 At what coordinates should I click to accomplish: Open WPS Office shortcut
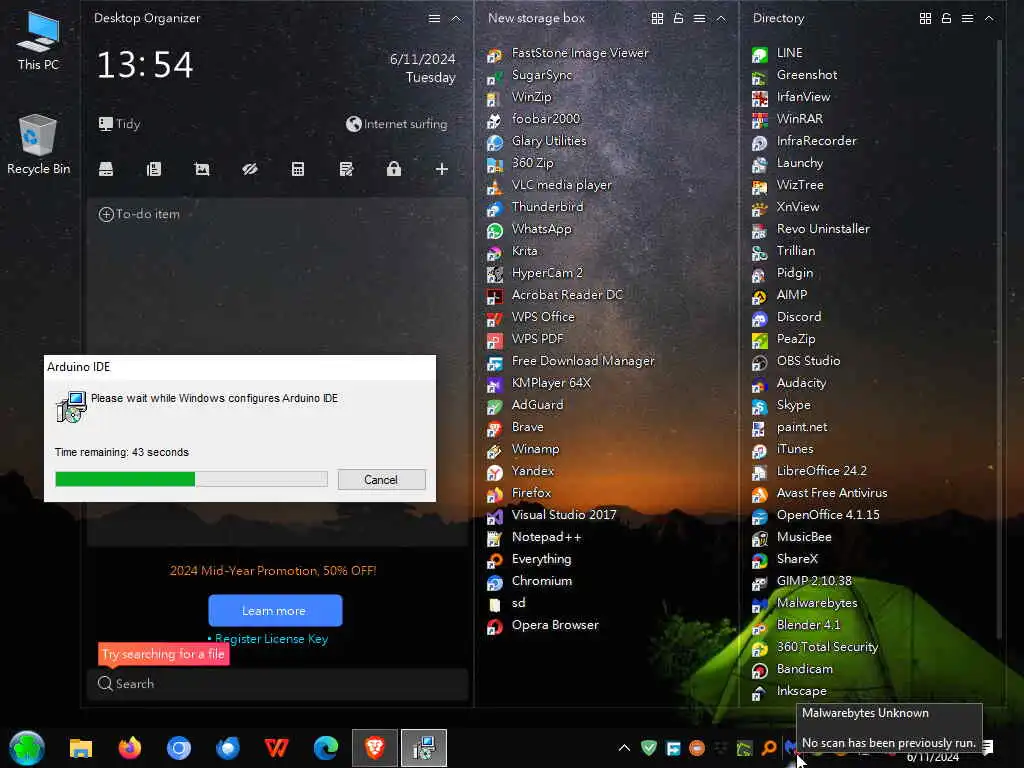click(531, 317)
